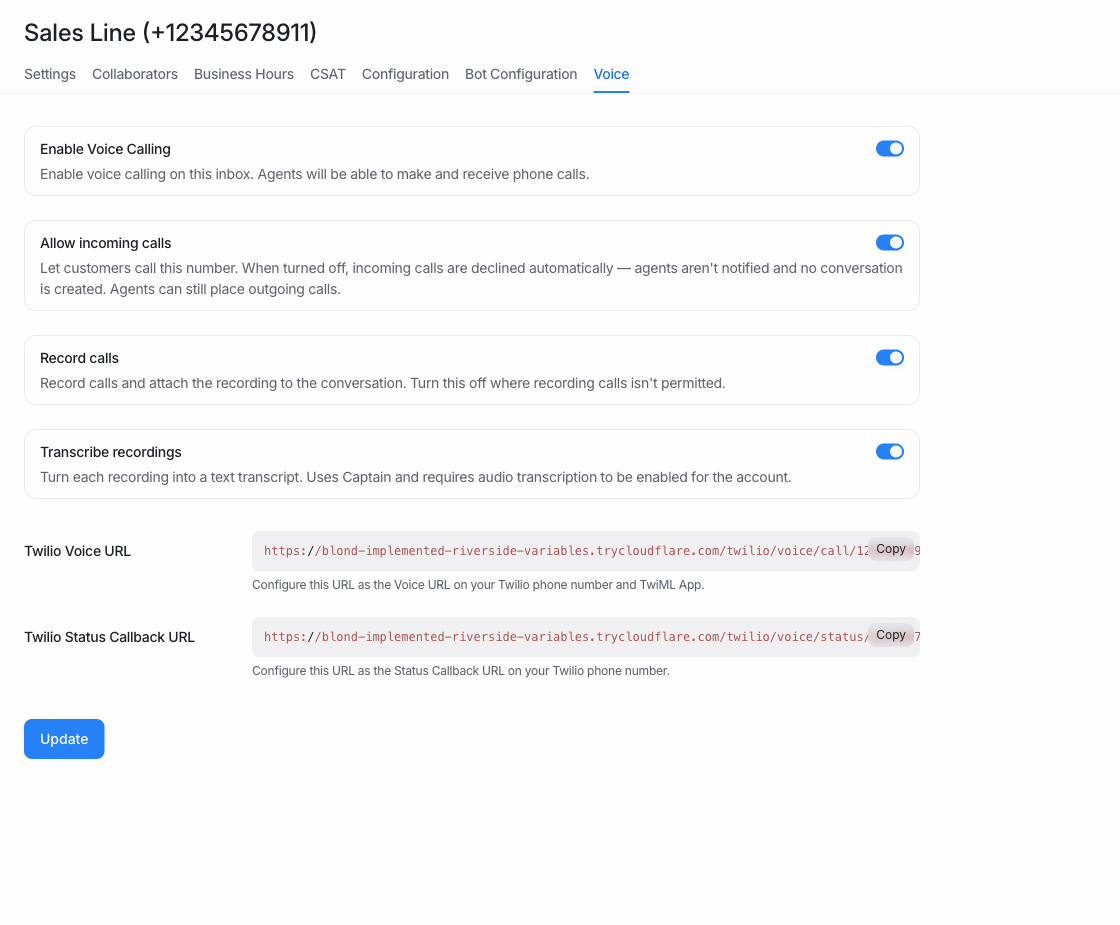This screenshot has height=925, width=1120.
Task: Select the Voice tab
Action: click(611, 74)
